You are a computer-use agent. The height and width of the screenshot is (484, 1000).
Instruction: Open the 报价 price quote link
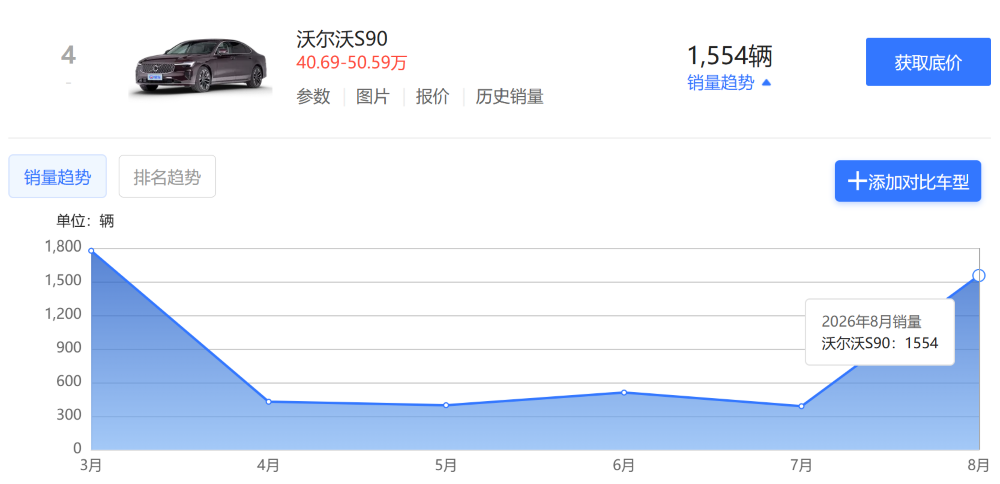(432, 97)
